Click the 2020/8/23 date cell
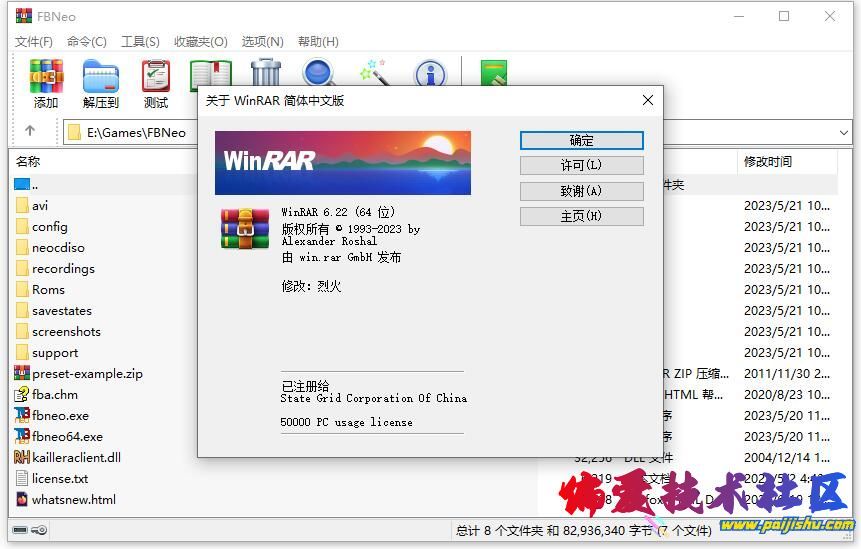This screenshot has height=549, width=861. point(787,394)
